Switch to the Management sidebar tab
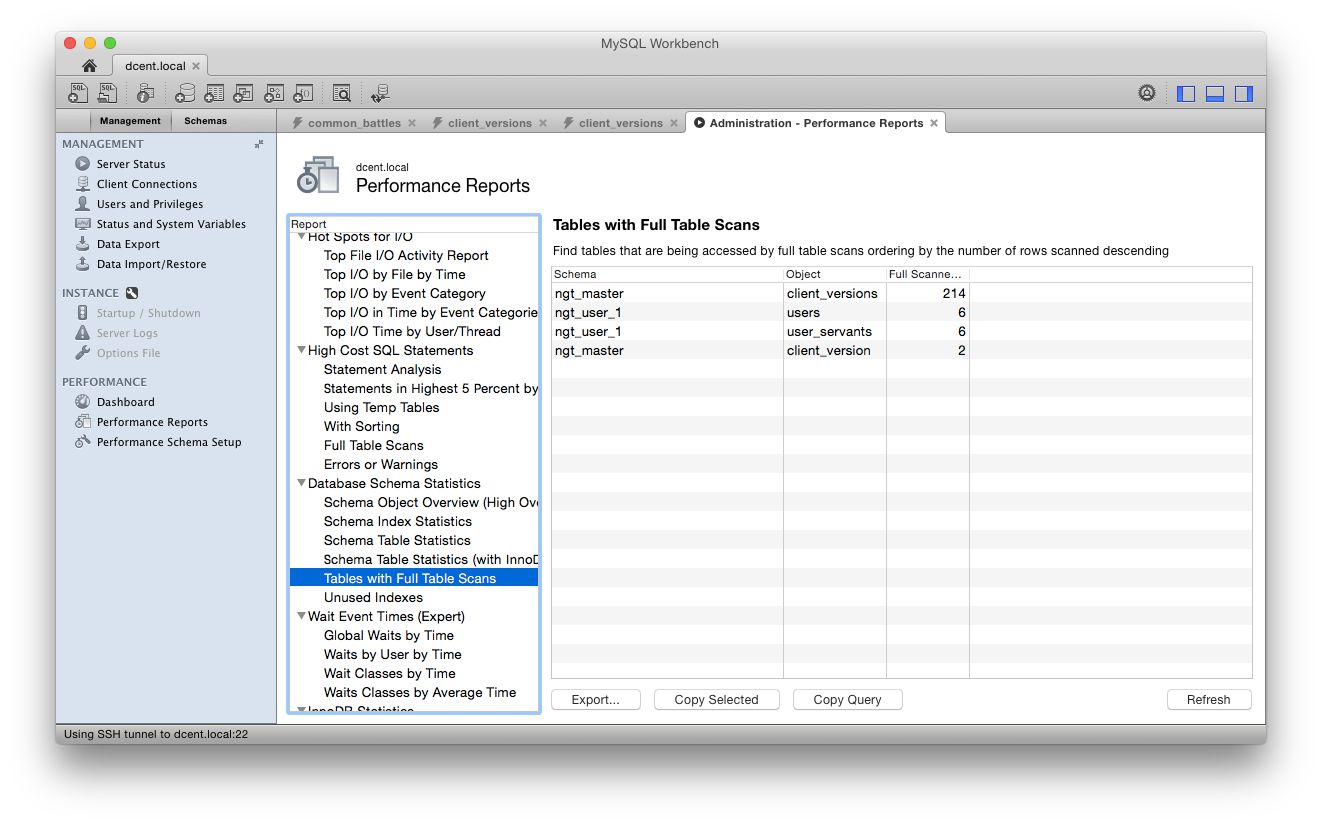Viewport: 1322px width, 824px height. point(130,121)
